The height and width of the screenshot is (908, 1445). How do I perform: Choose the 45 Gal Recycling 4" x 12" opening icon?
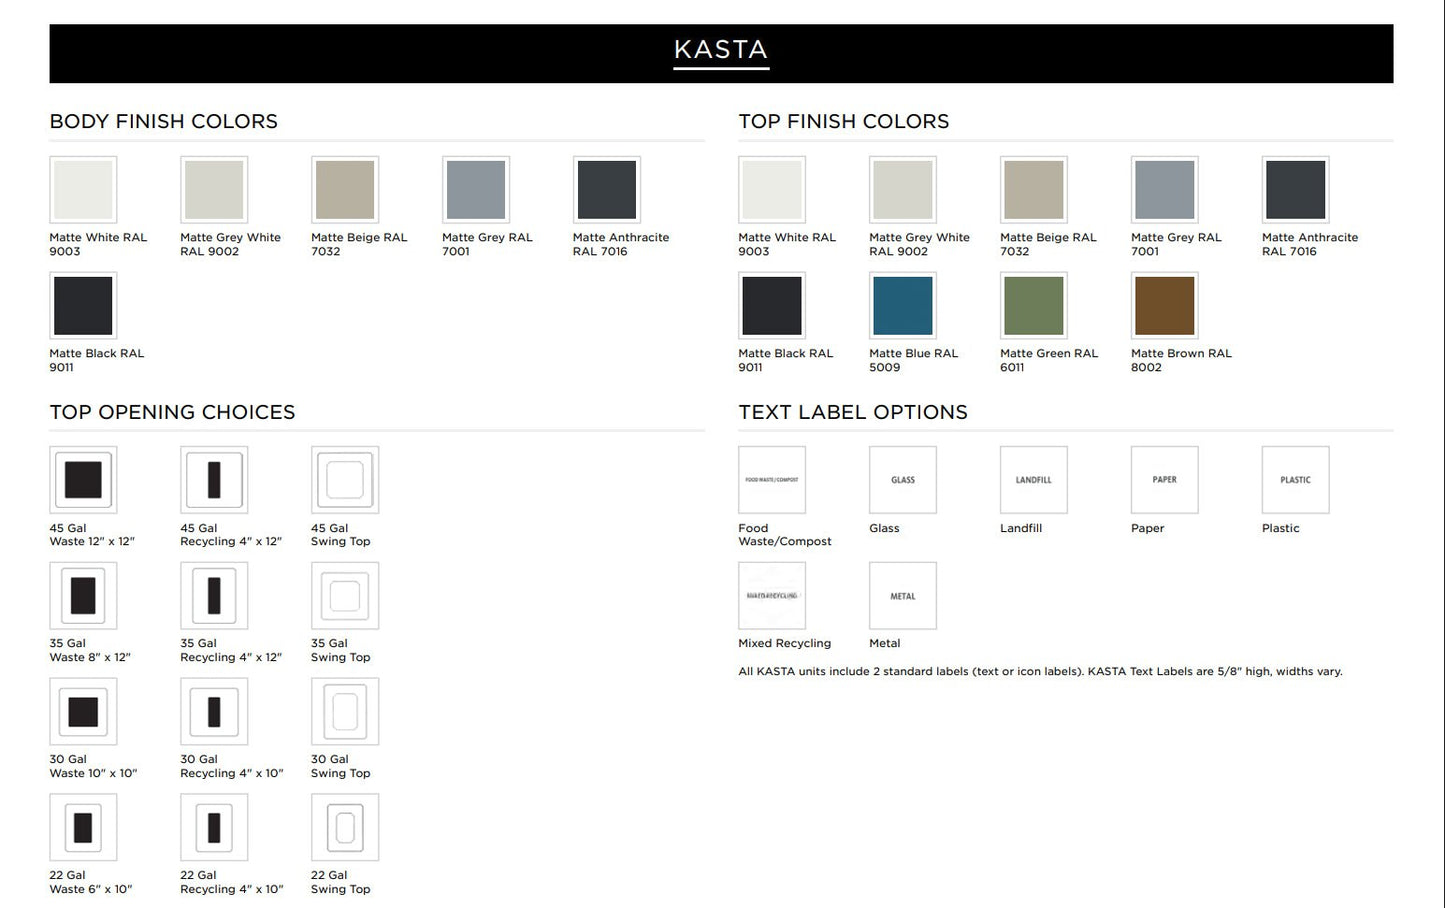[x=214, y=480]
